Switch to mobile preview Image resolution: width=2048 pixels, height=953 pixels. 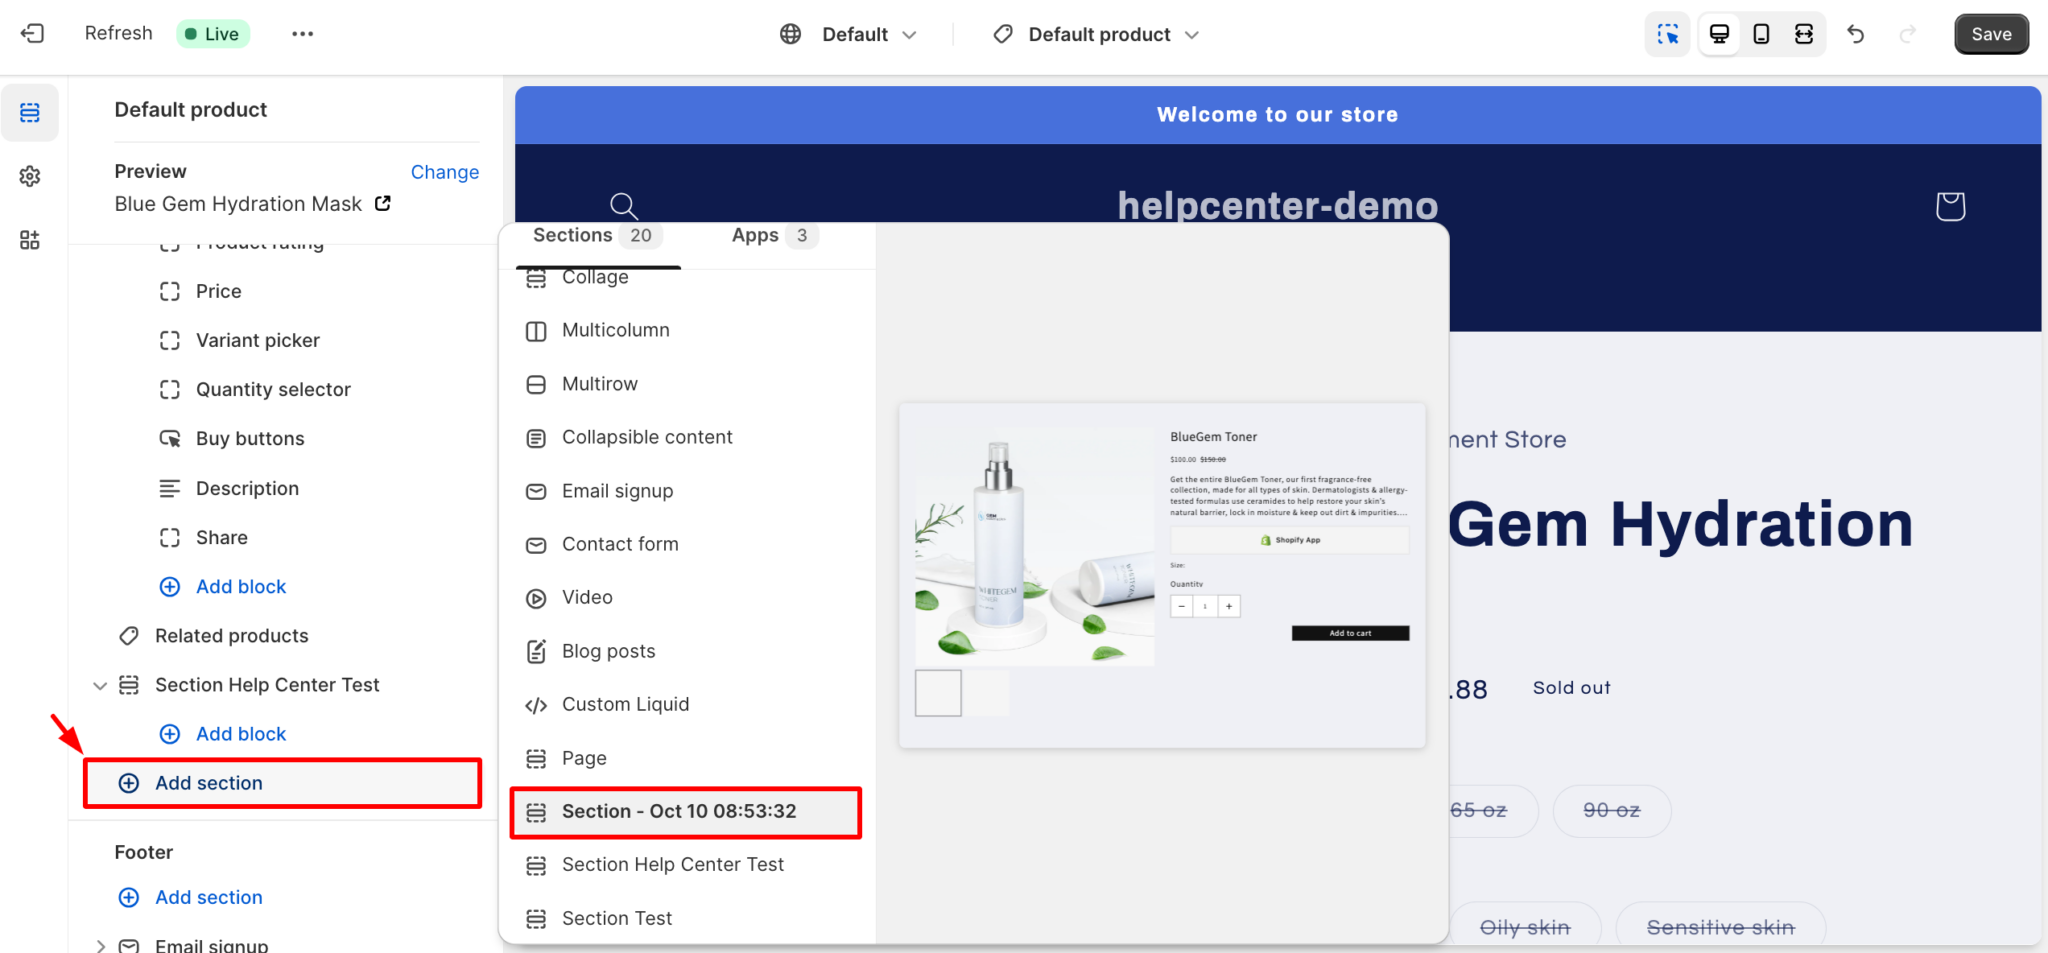[x=1761, y=33]
